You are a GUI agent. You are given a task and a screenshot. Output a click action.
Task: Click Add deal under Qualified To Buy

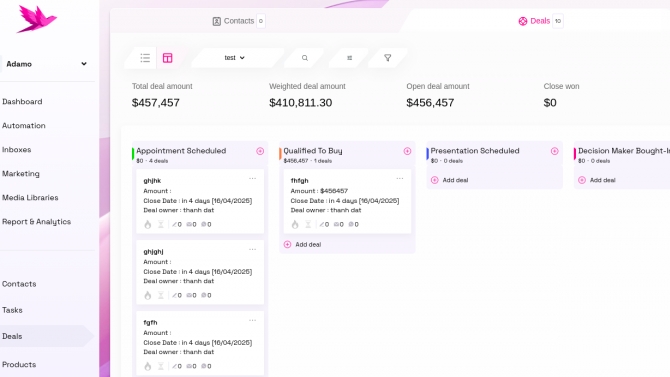(303, 244)
